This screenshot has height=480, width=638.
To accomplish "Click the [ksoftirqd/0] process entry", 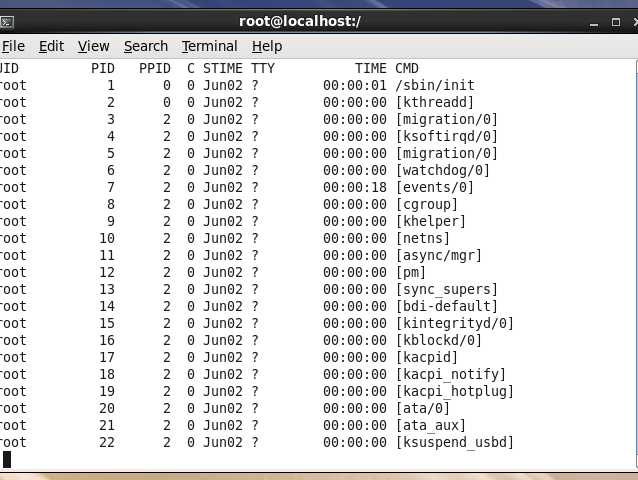I will tap(447, 137).
